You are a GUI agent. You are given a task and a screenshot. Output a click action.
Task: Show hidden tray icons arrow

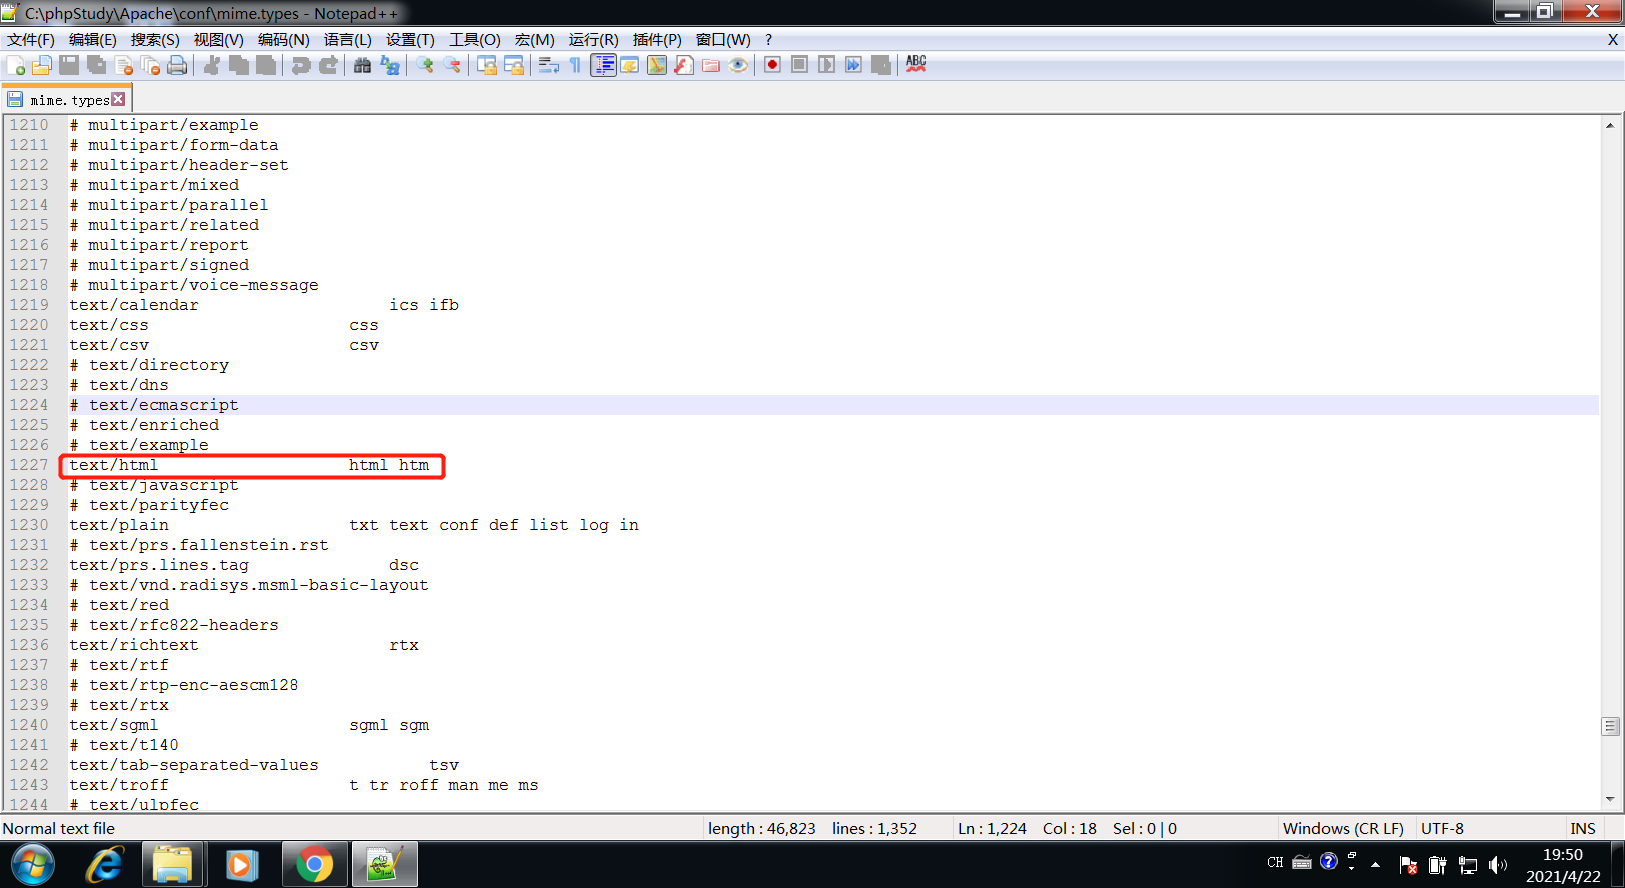coord(1376,865)
